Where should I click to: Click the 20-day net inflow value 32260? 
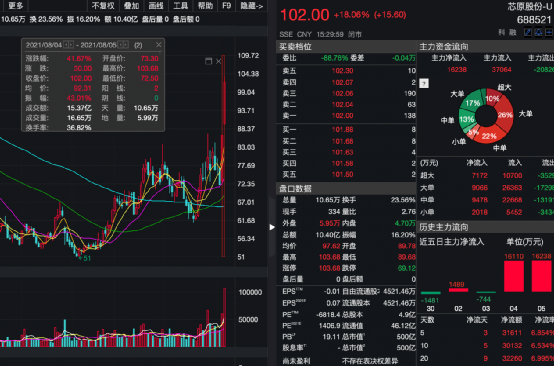tap(512, 358)
